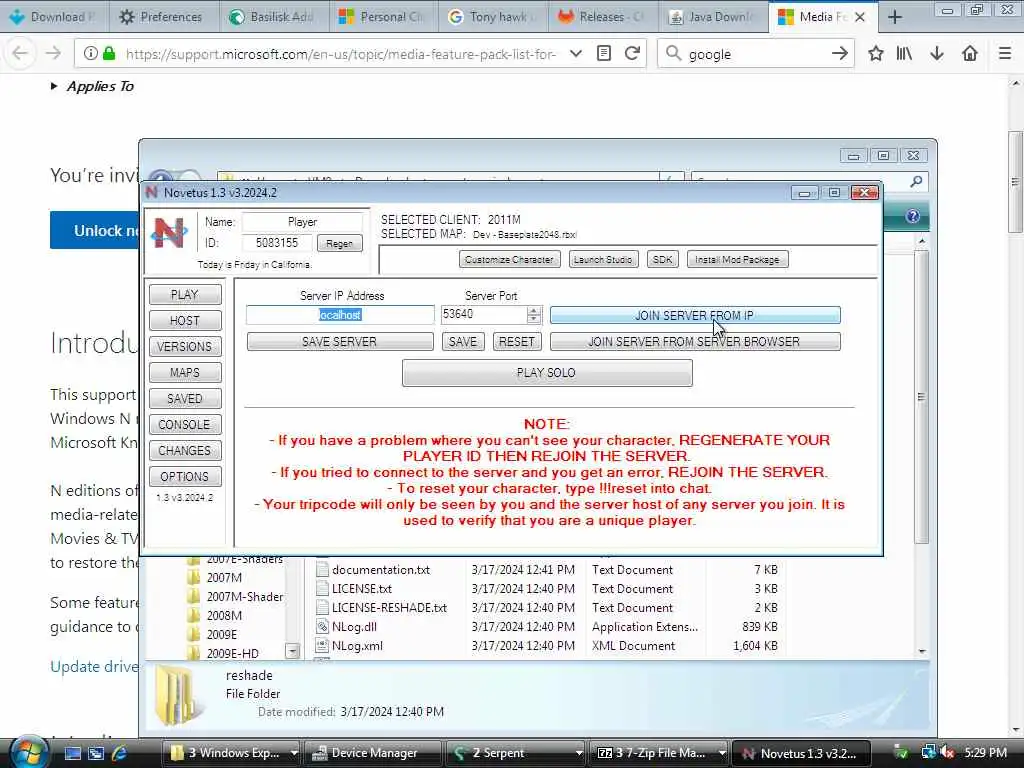Open the CONSOLE section
Image resolution: width=1024 pixels, height=768 pixels.
(185, 425)
